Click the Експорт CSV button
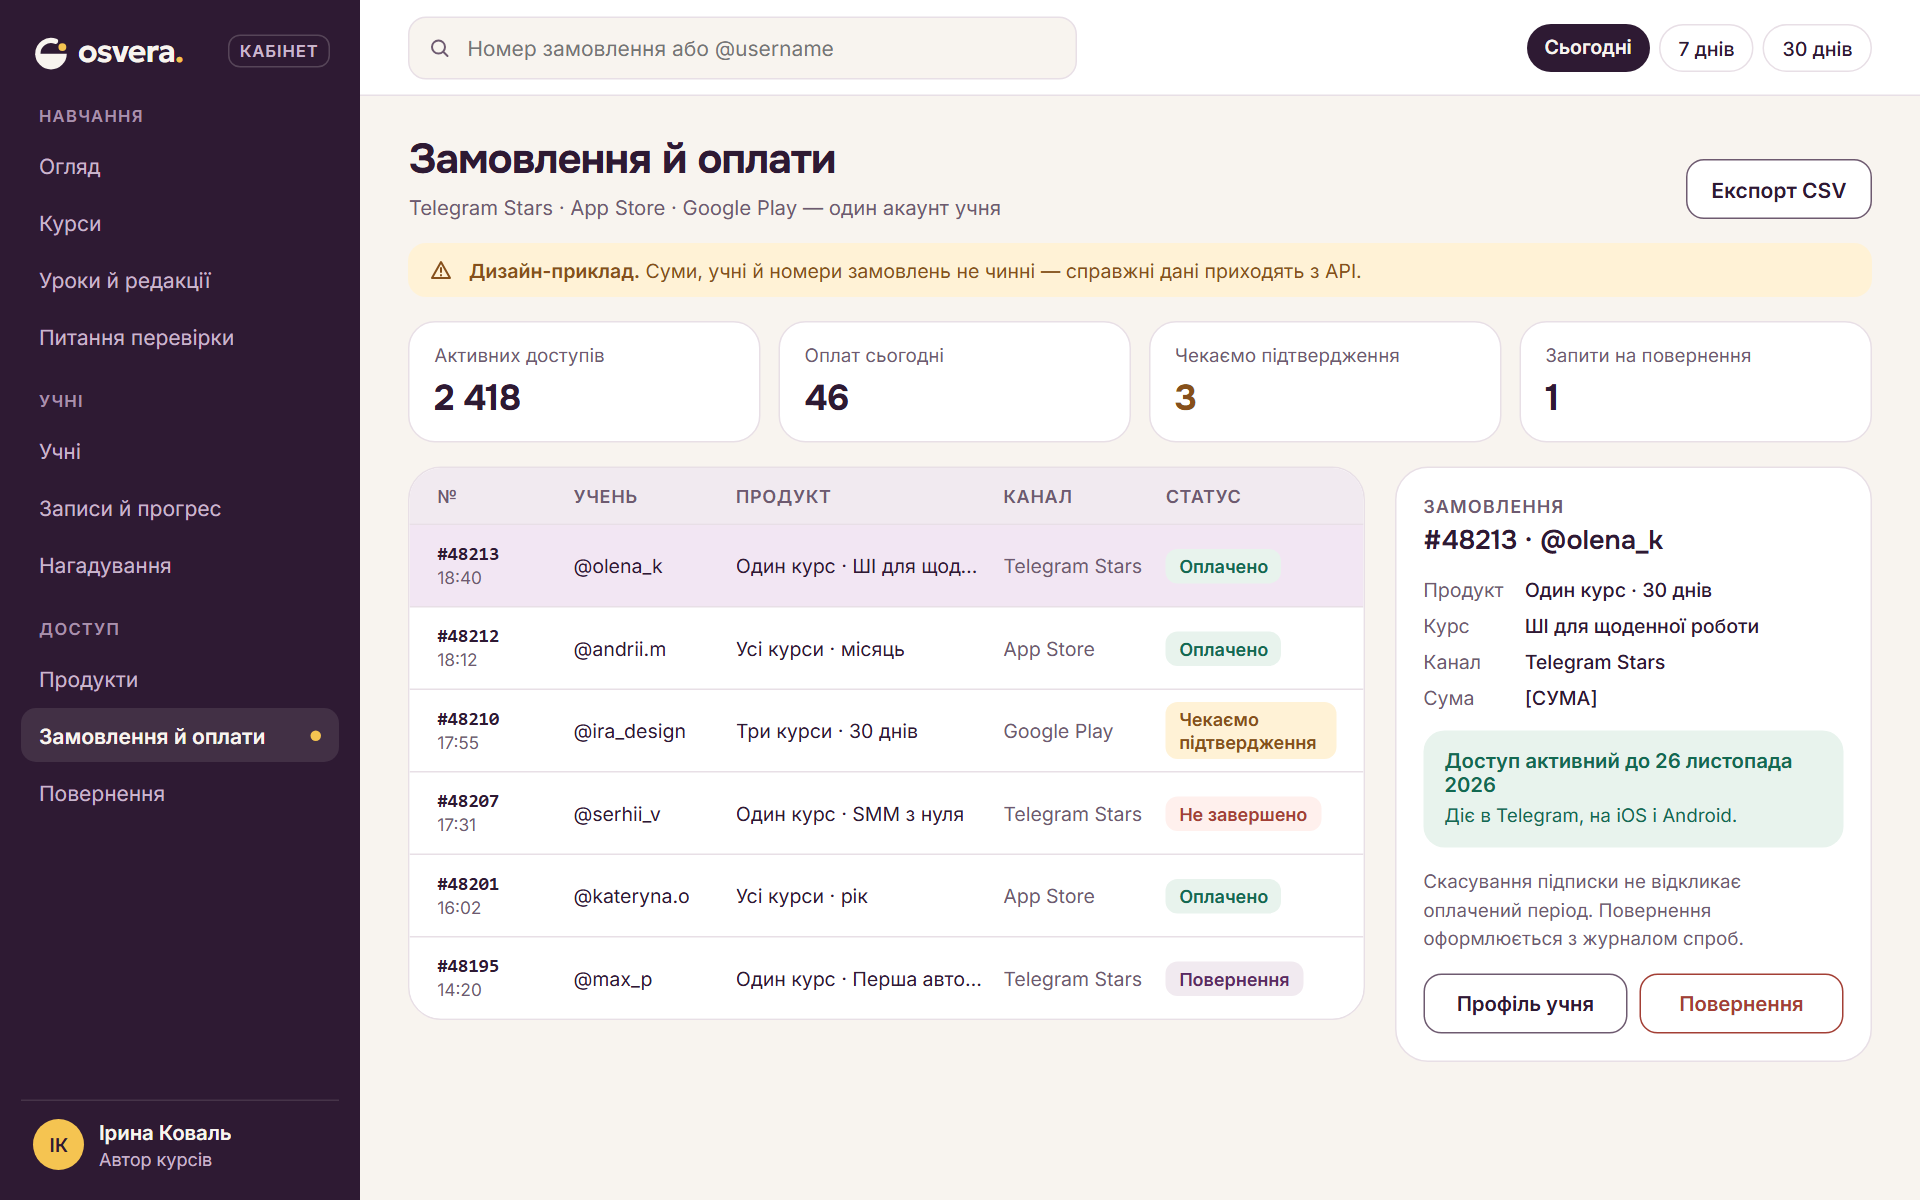Image resolution: width=1920 pixels, height=1200 pixels. click(x=1778, y=189)
